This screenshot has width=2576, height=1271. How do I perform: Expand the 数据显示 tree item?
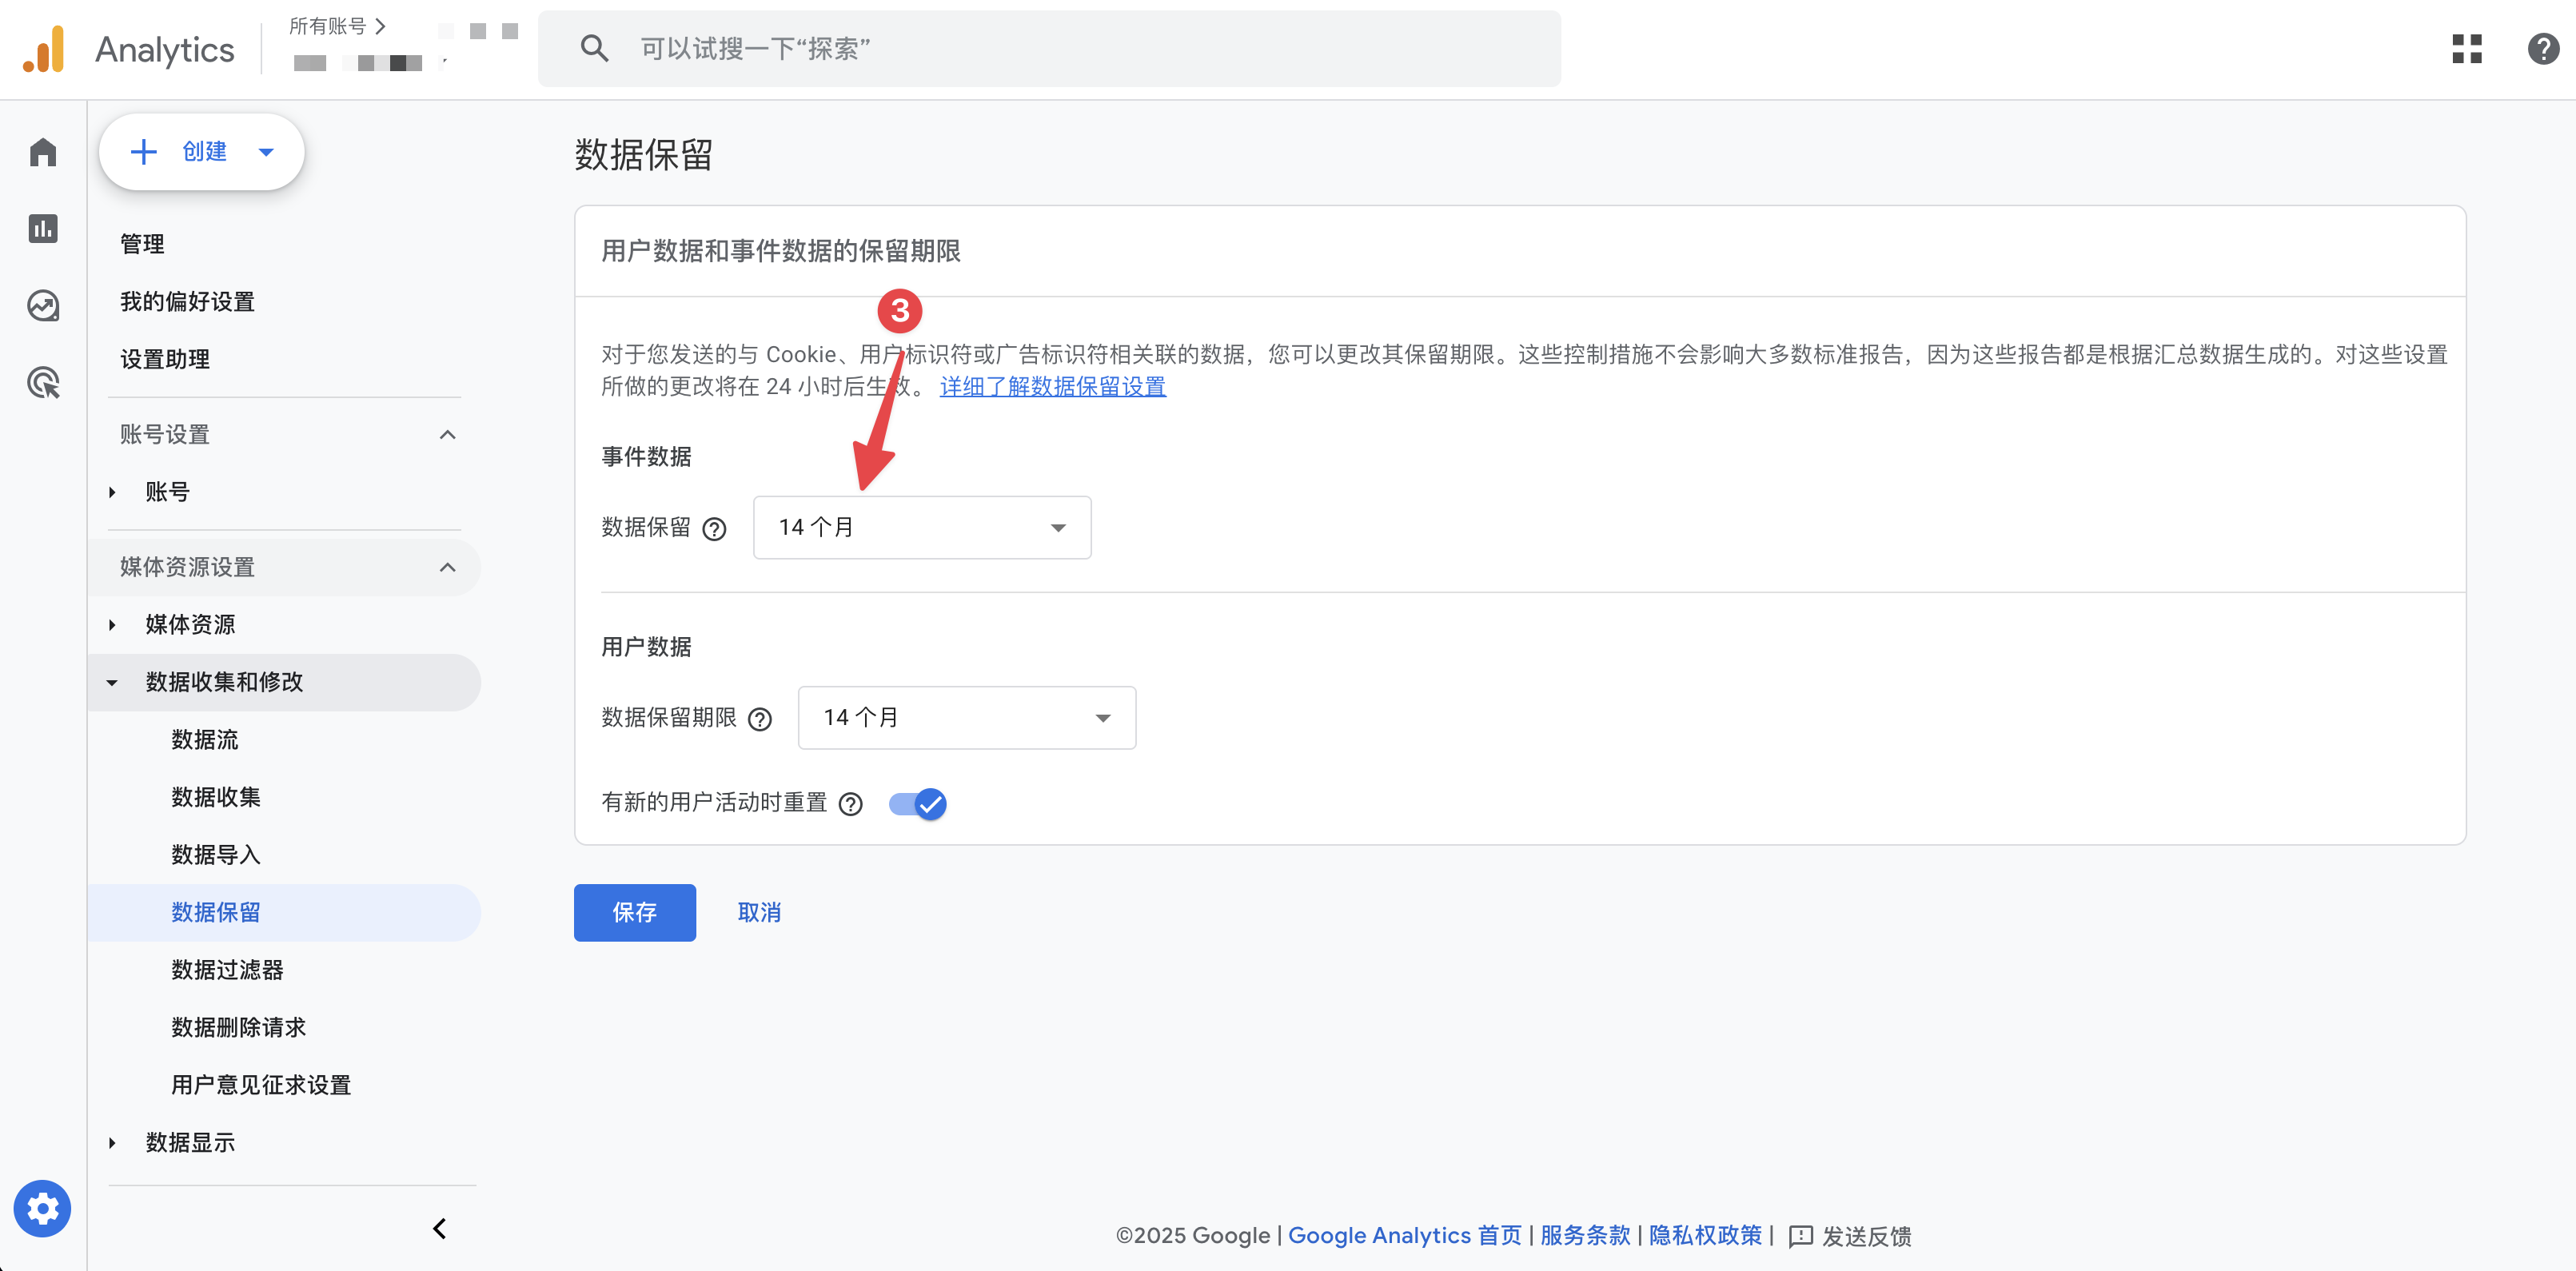[112, 1143]
